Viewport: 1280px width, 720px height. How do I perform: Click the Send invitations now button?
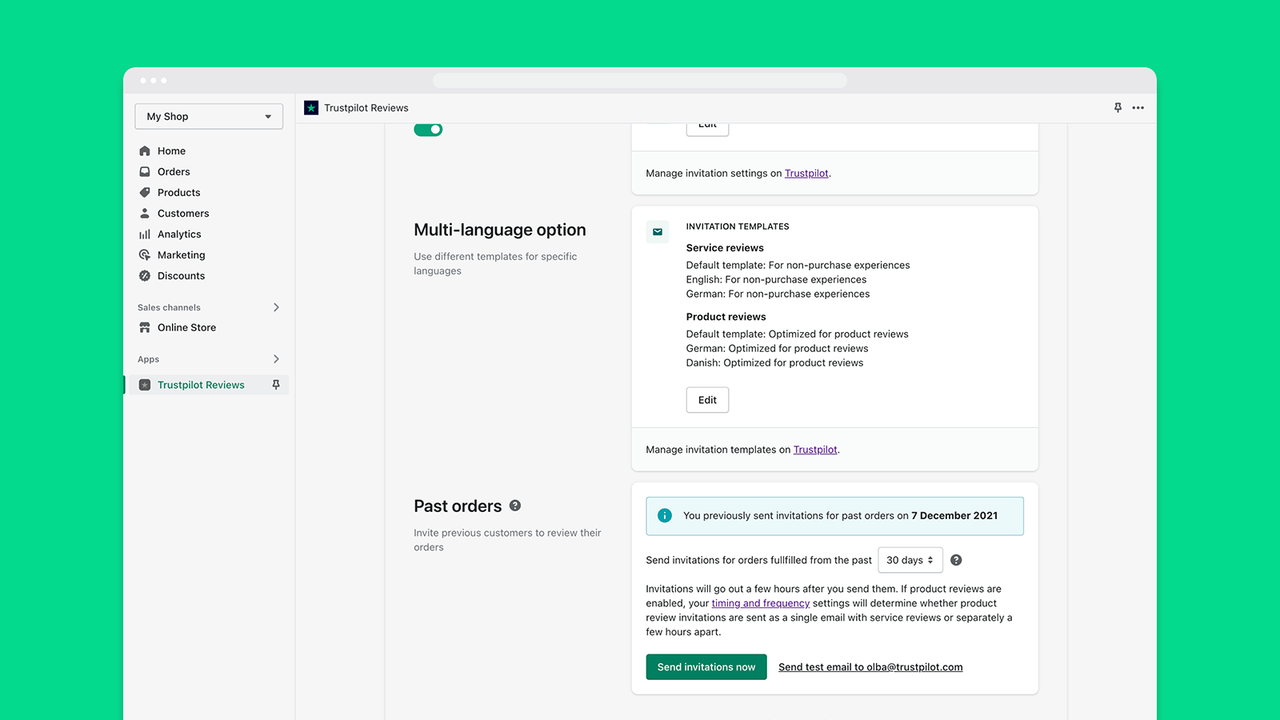(x=706, y=666)
